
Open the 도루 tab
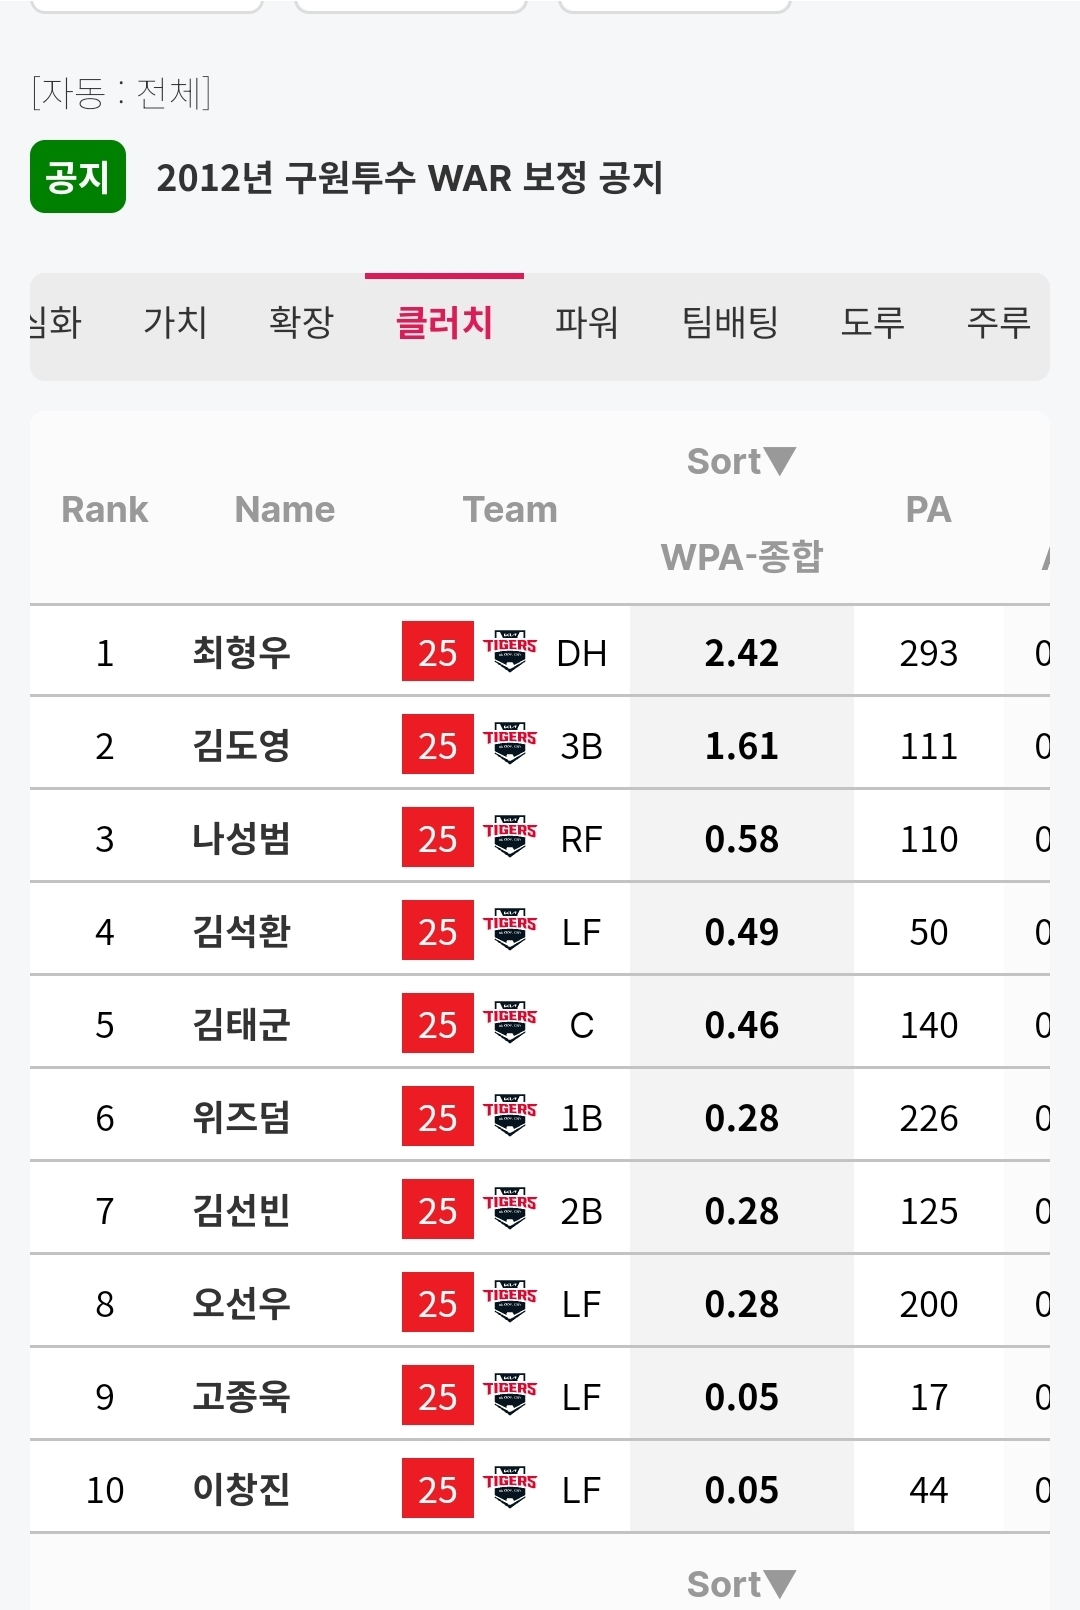pyautogui.click(x=872, y=322)
